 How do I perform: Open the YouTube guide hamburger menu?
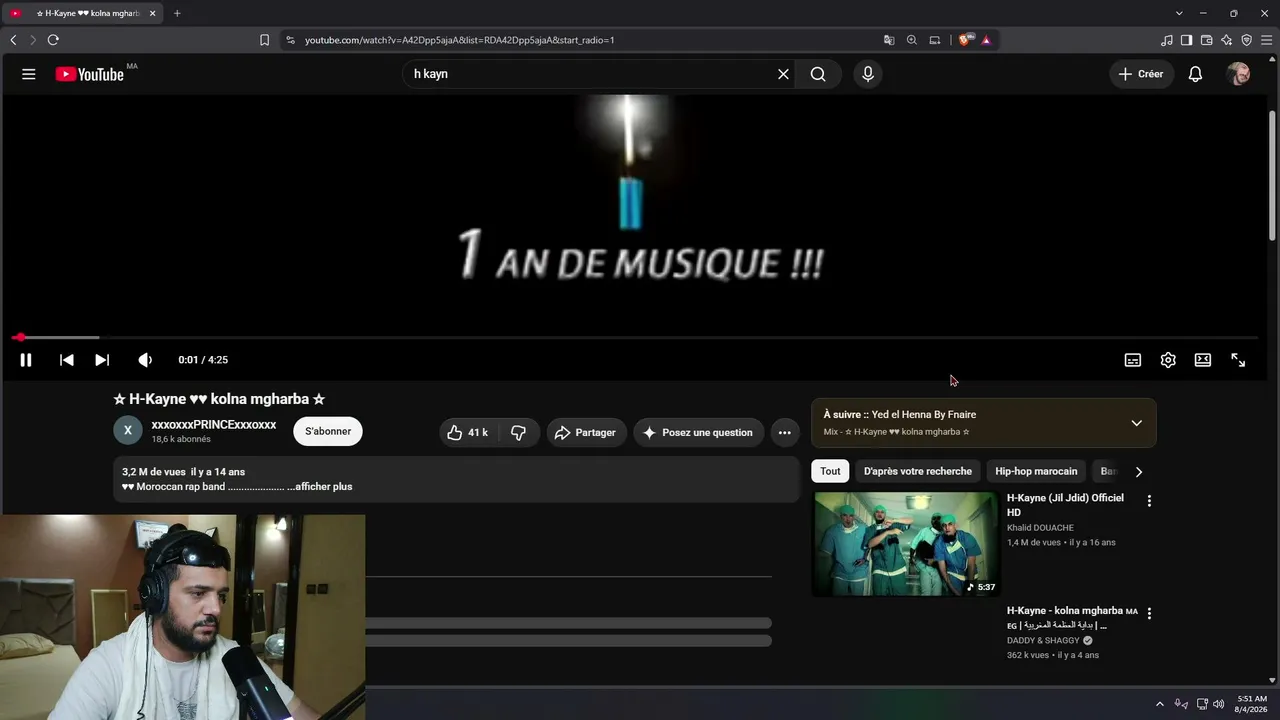(29, 74)
